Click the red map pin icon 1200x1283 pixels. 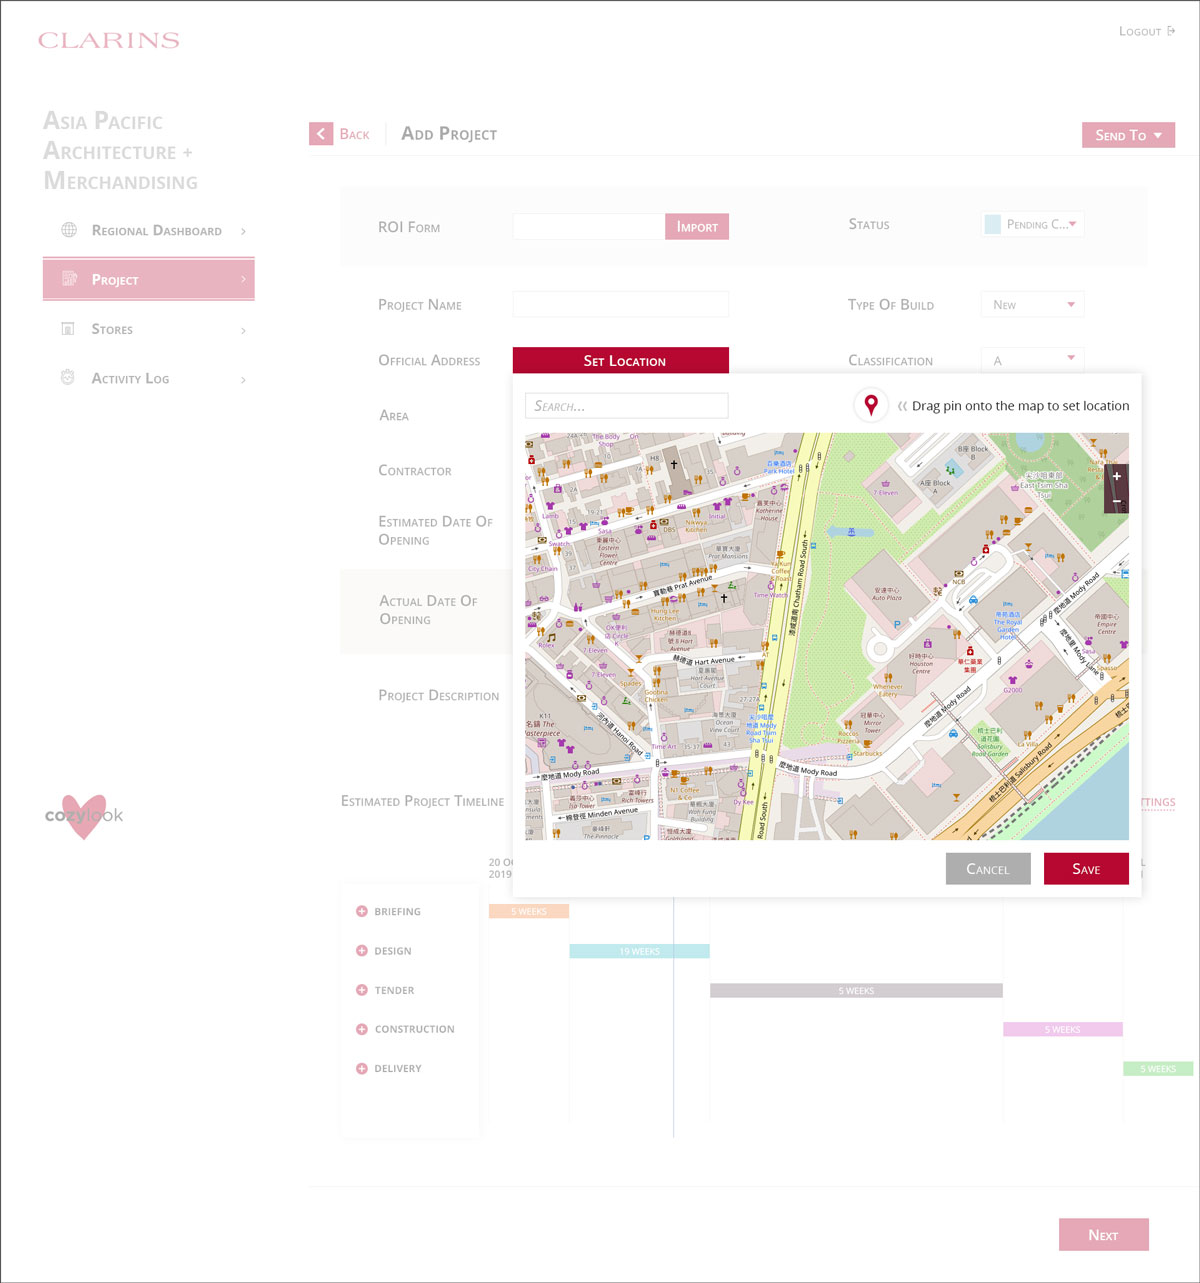click(x=871, y=405)
